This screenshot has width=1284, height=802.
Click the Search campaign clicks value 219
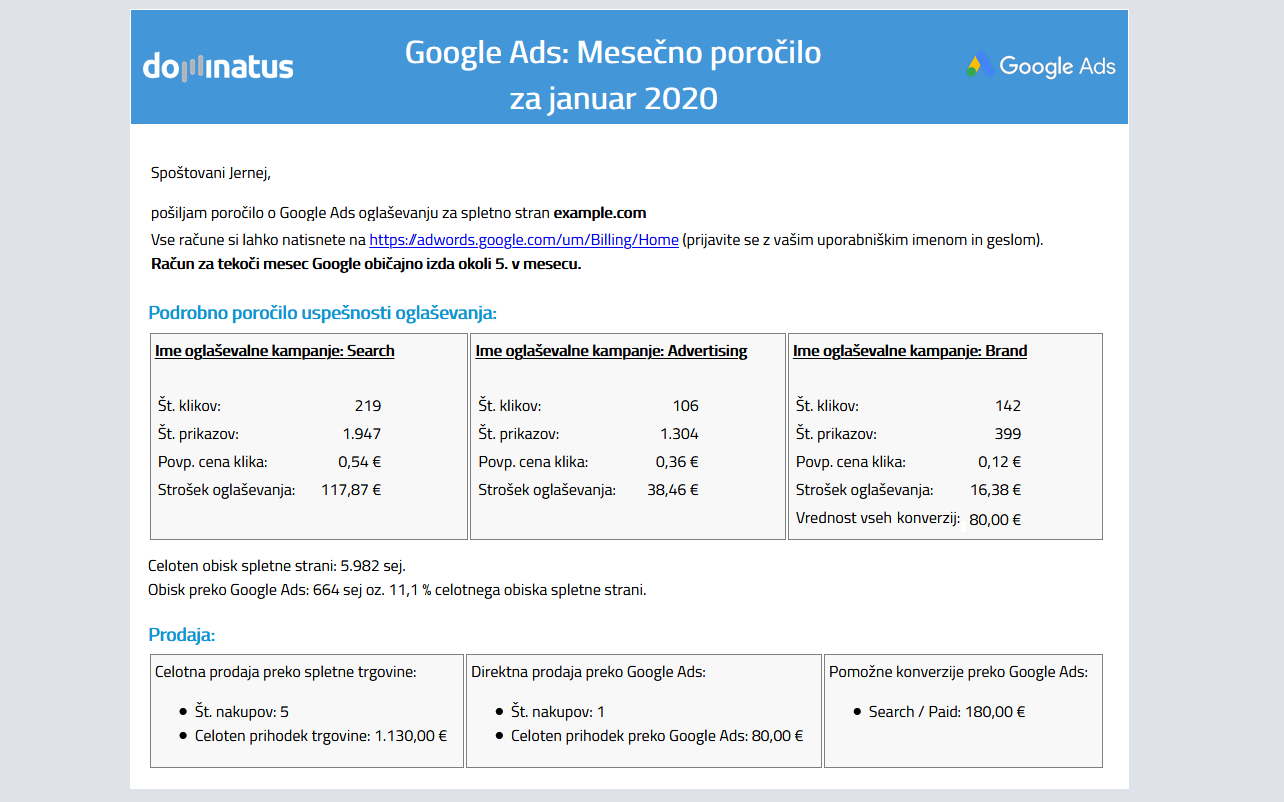367,406
